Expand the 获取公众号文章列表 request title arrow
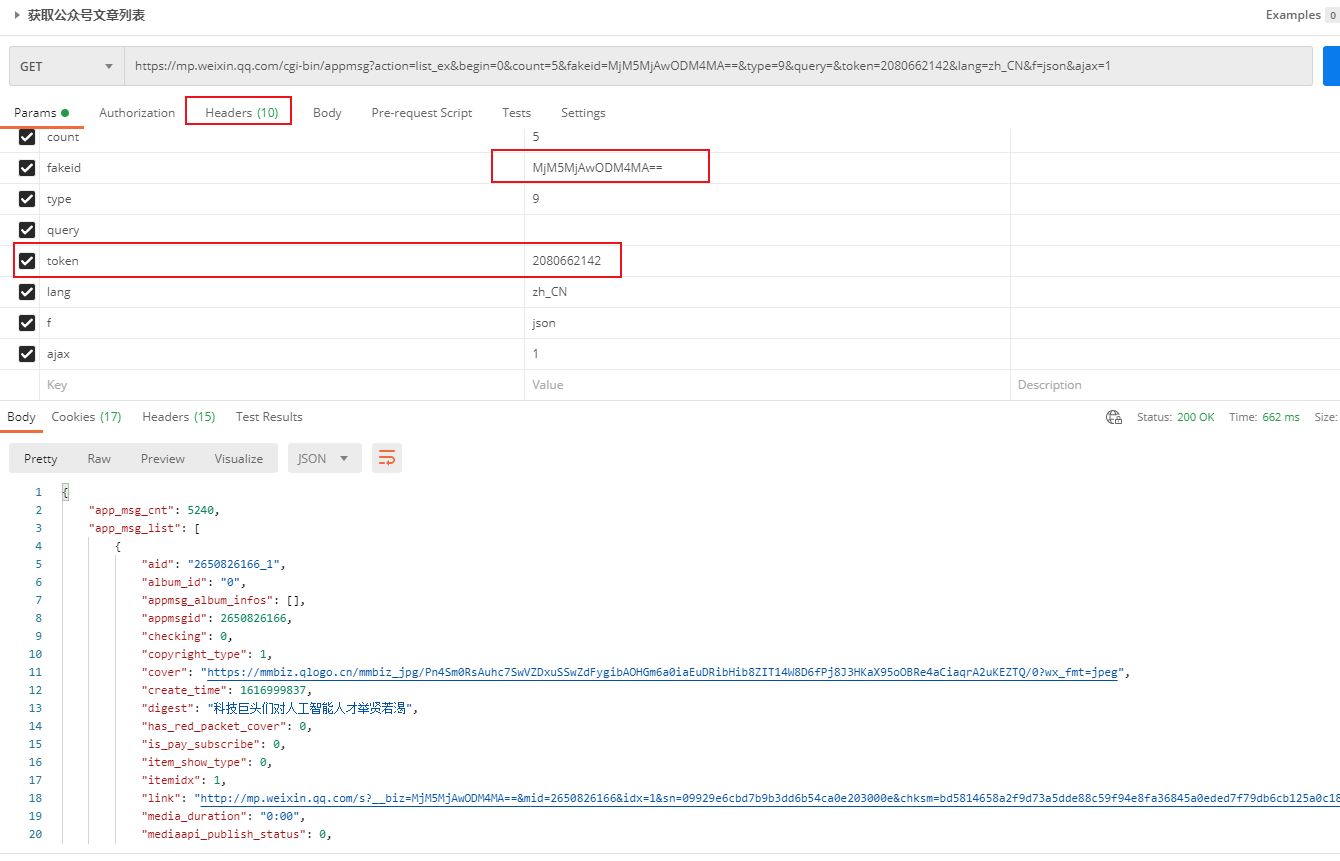 click(17, 15)
